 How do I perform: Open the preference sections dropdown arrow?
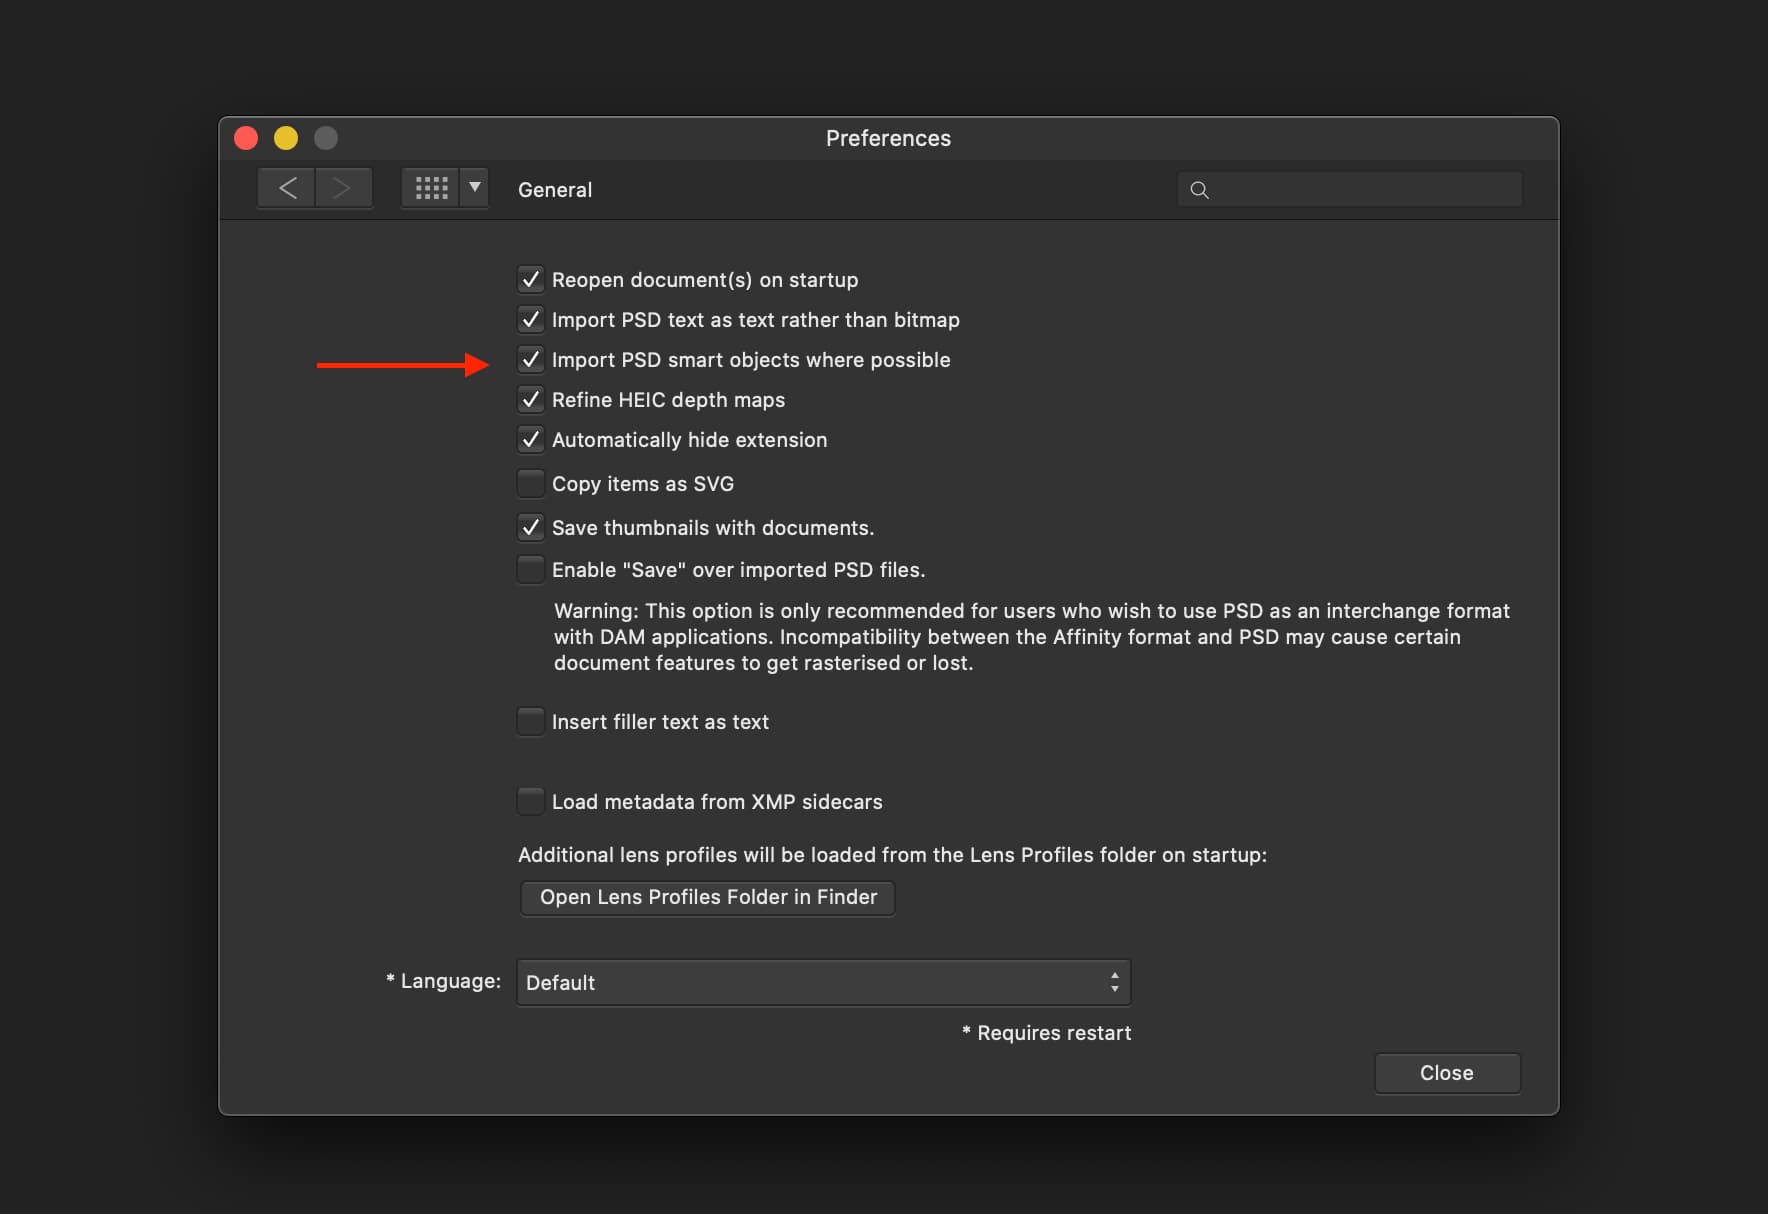tap(475, 188)
